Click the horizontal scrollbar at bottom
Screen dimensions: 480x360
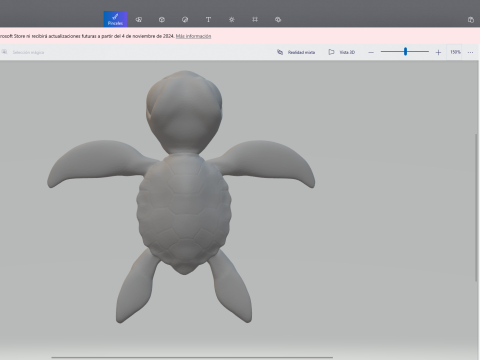pyautogui.click(x=192, y=357)
